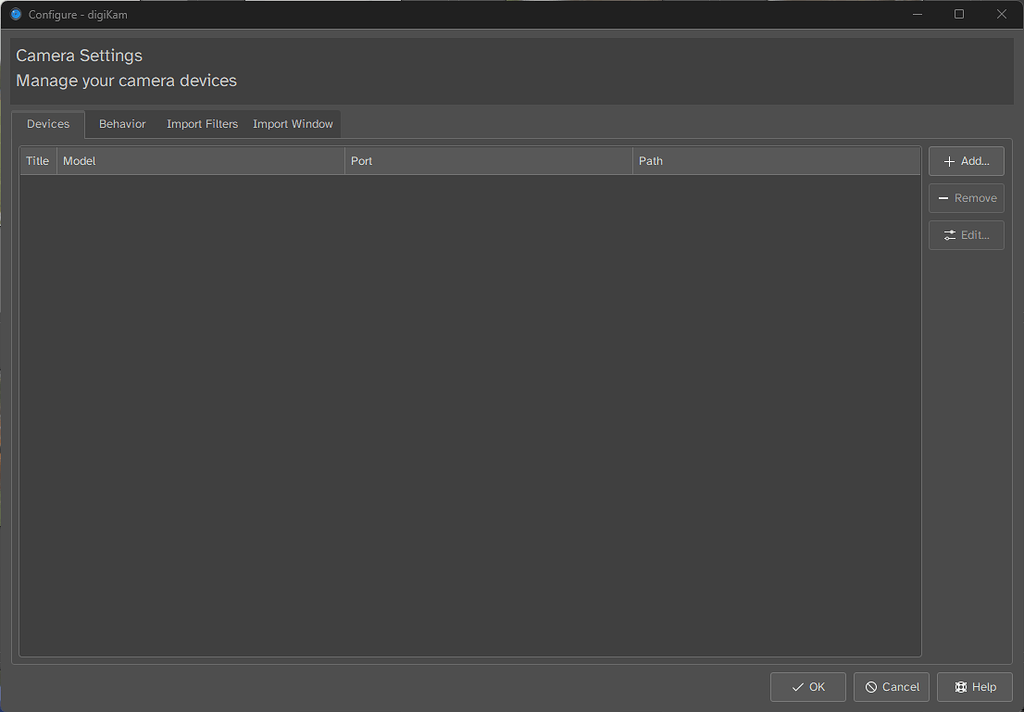Click the Remove button
The image size is (1024, 712).
(966, 198)
